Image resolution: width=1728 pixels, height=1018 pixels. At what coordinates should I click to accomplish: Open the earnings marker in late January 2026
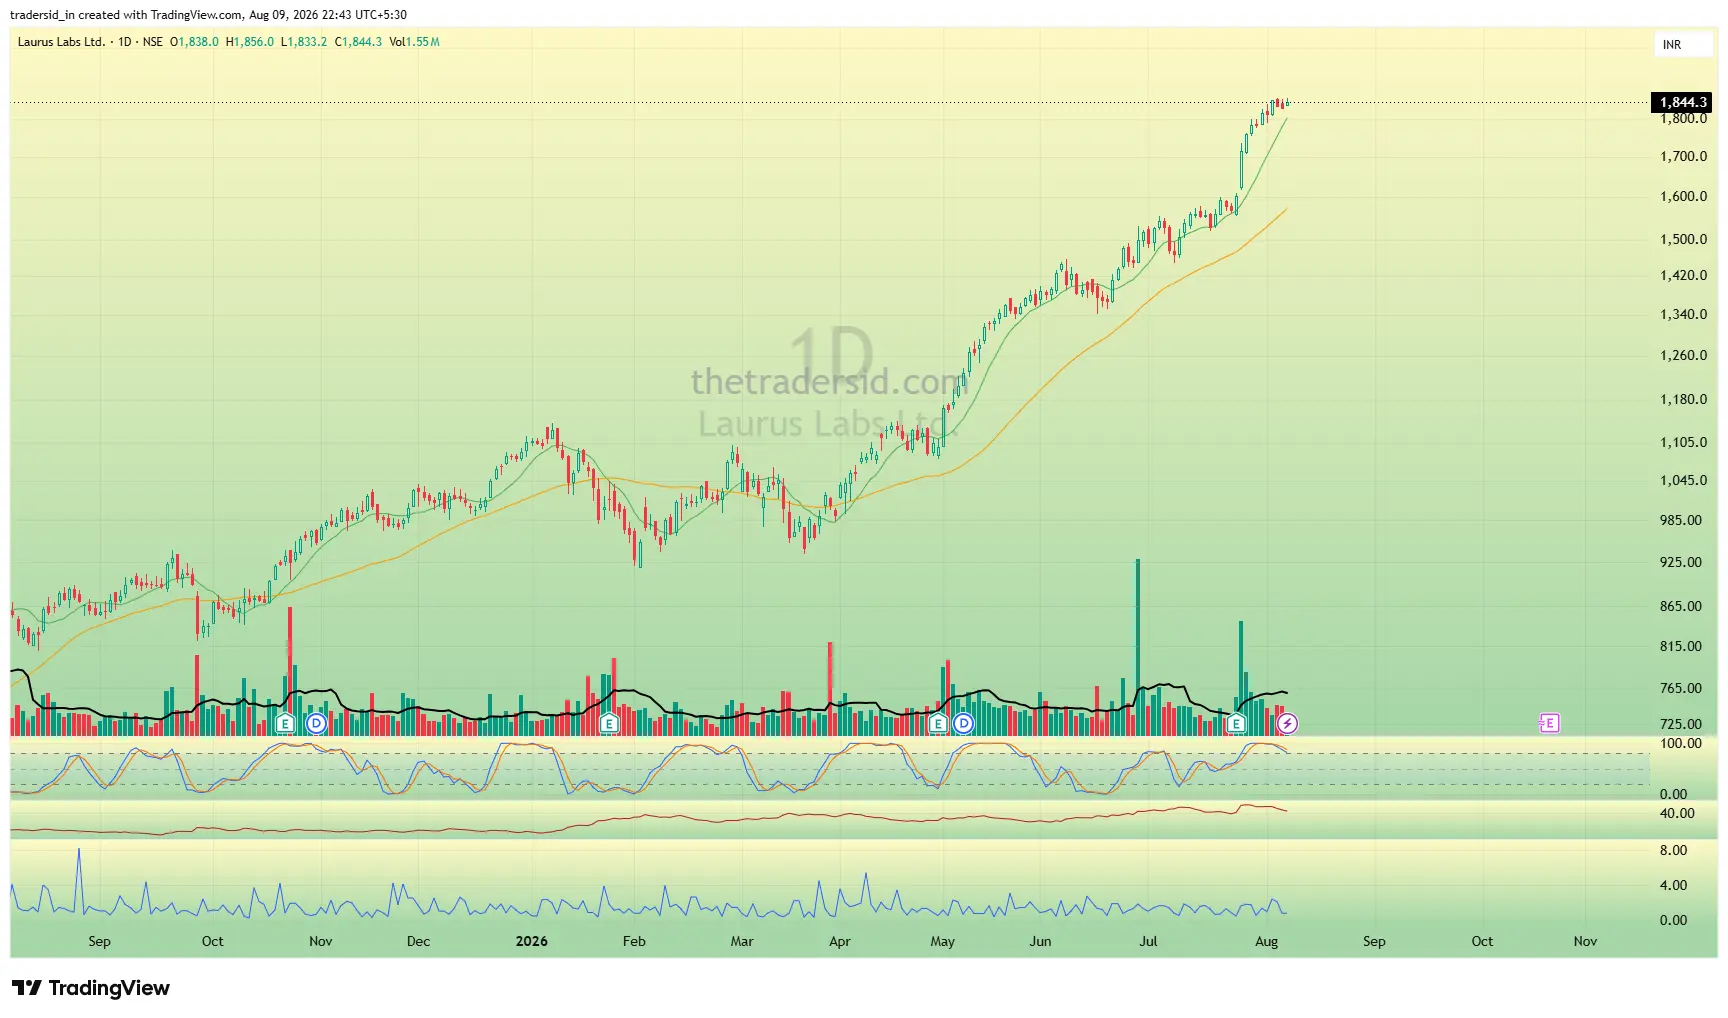pos(609,723)
